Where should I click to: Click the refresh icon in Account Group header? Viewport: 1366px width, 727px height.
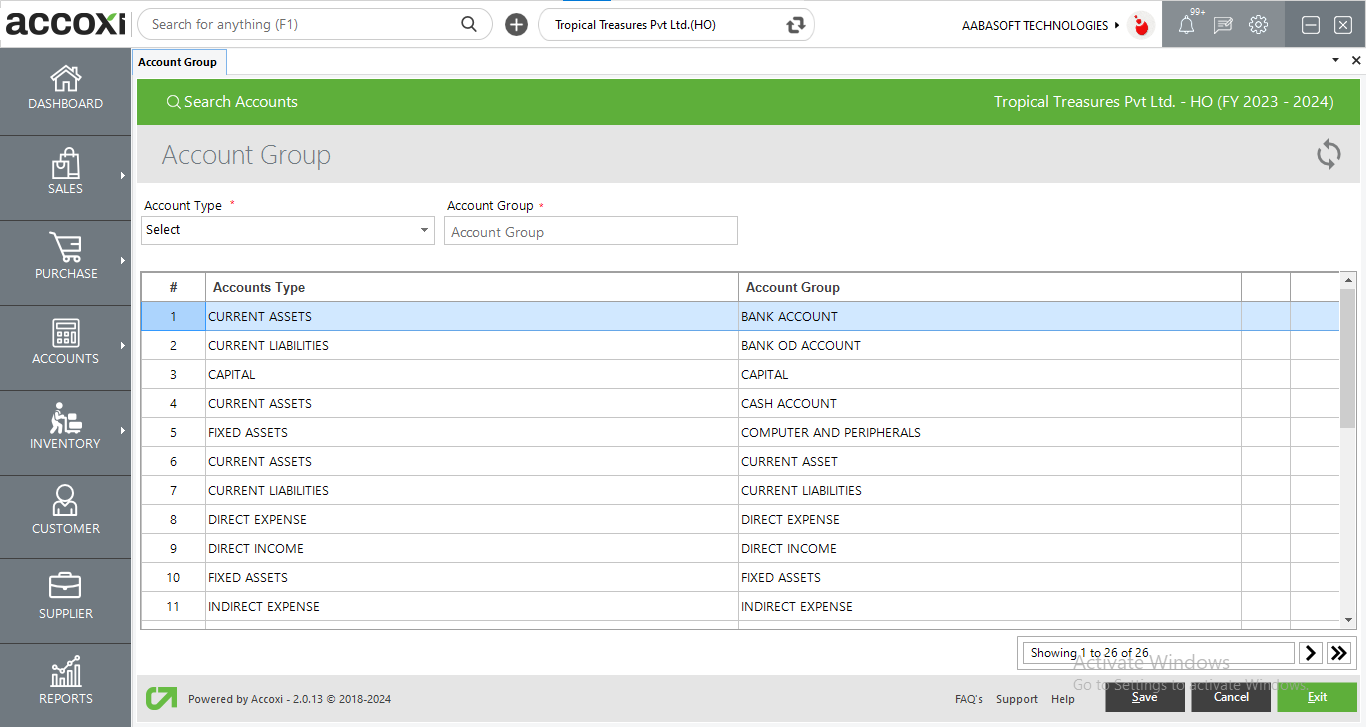pos(1328,154)
